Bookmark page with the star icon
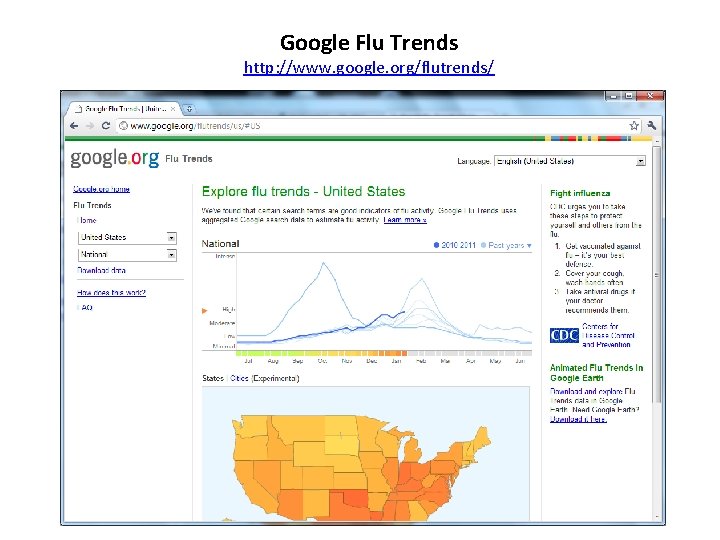 point(634,126)
